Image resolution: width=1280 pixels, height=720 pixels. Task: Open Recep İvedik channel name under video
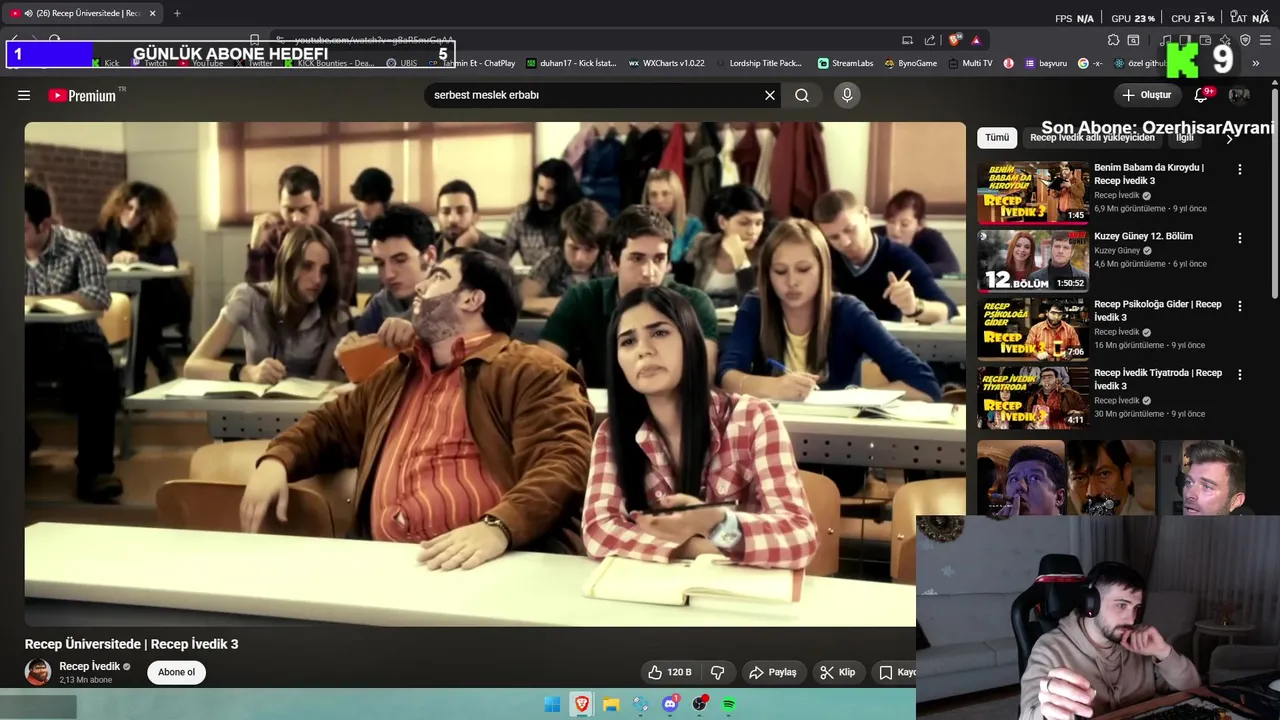tap(89, 666)
